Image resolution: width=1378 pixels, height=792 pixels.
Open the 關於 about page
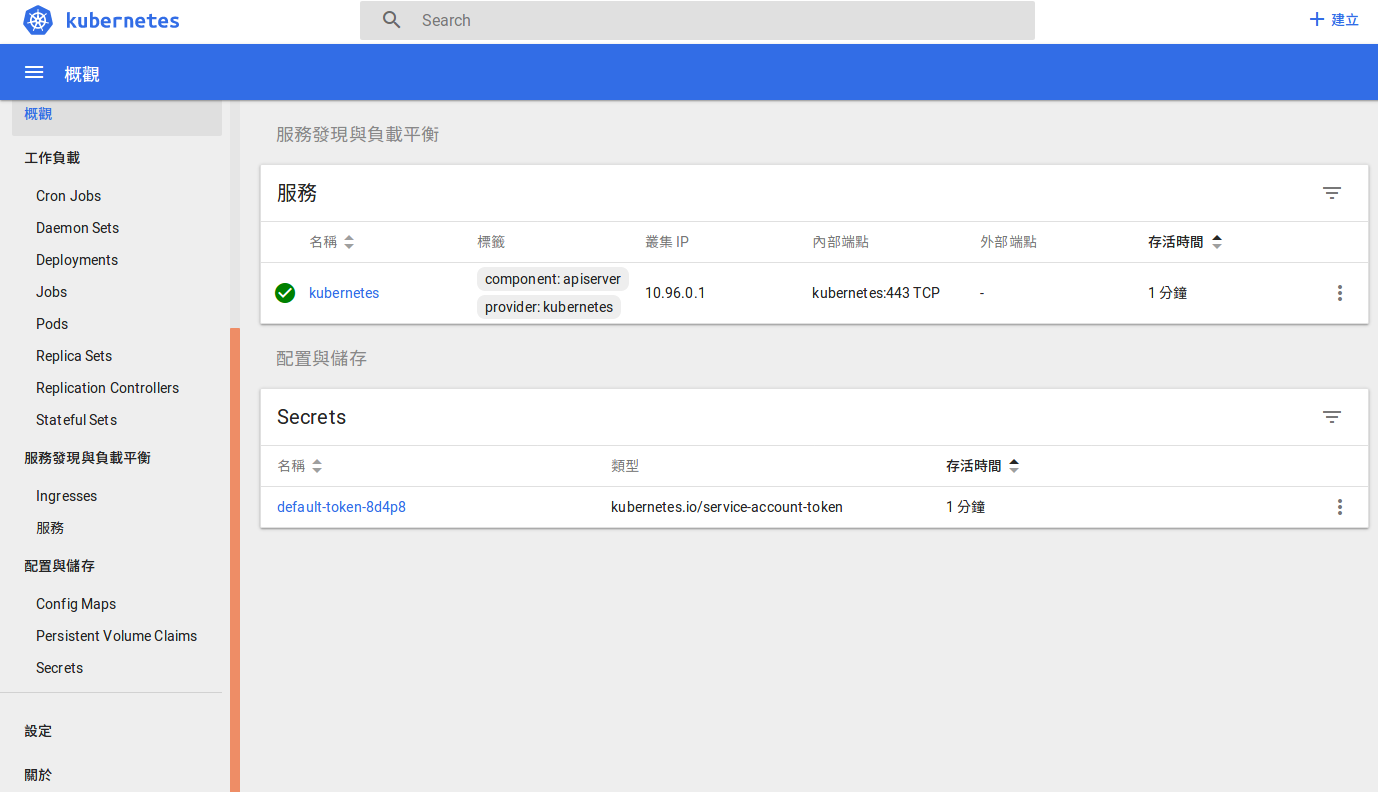pyautogui.click(x=38, y=775)
